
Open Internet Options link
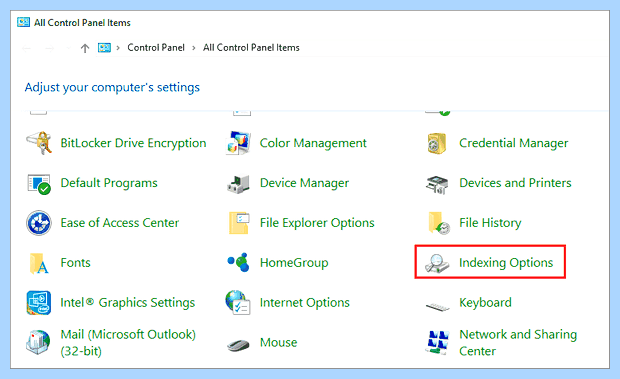coord(305,303)
